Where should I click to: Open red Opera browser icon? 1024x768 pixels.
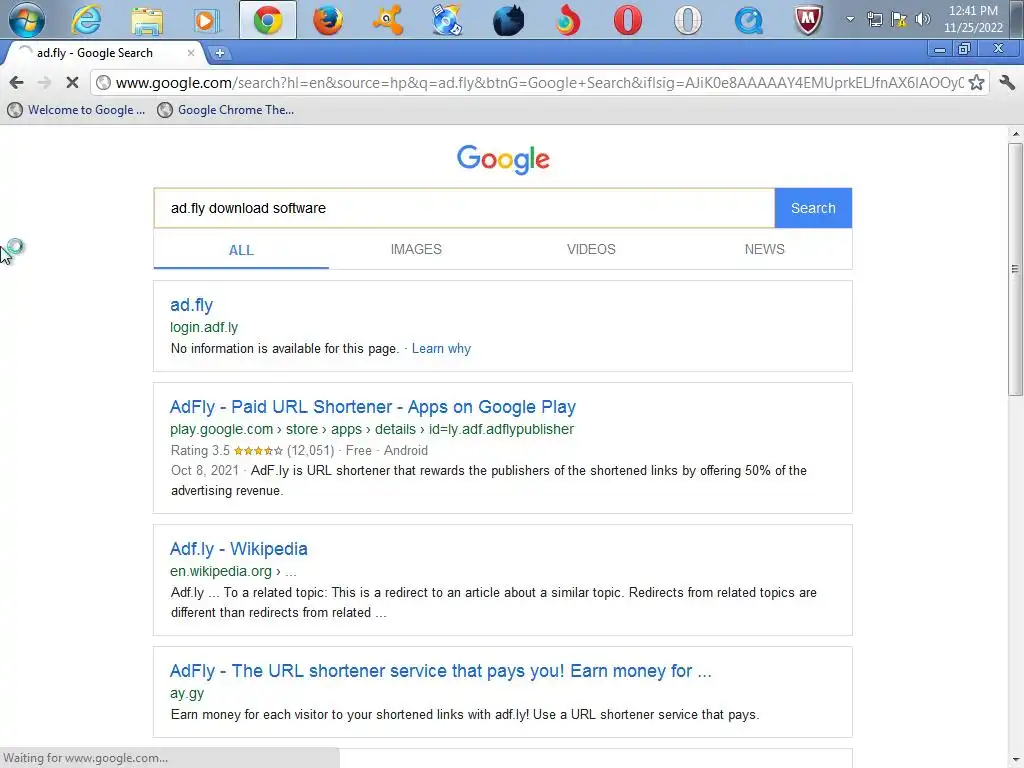click(628, 20)
